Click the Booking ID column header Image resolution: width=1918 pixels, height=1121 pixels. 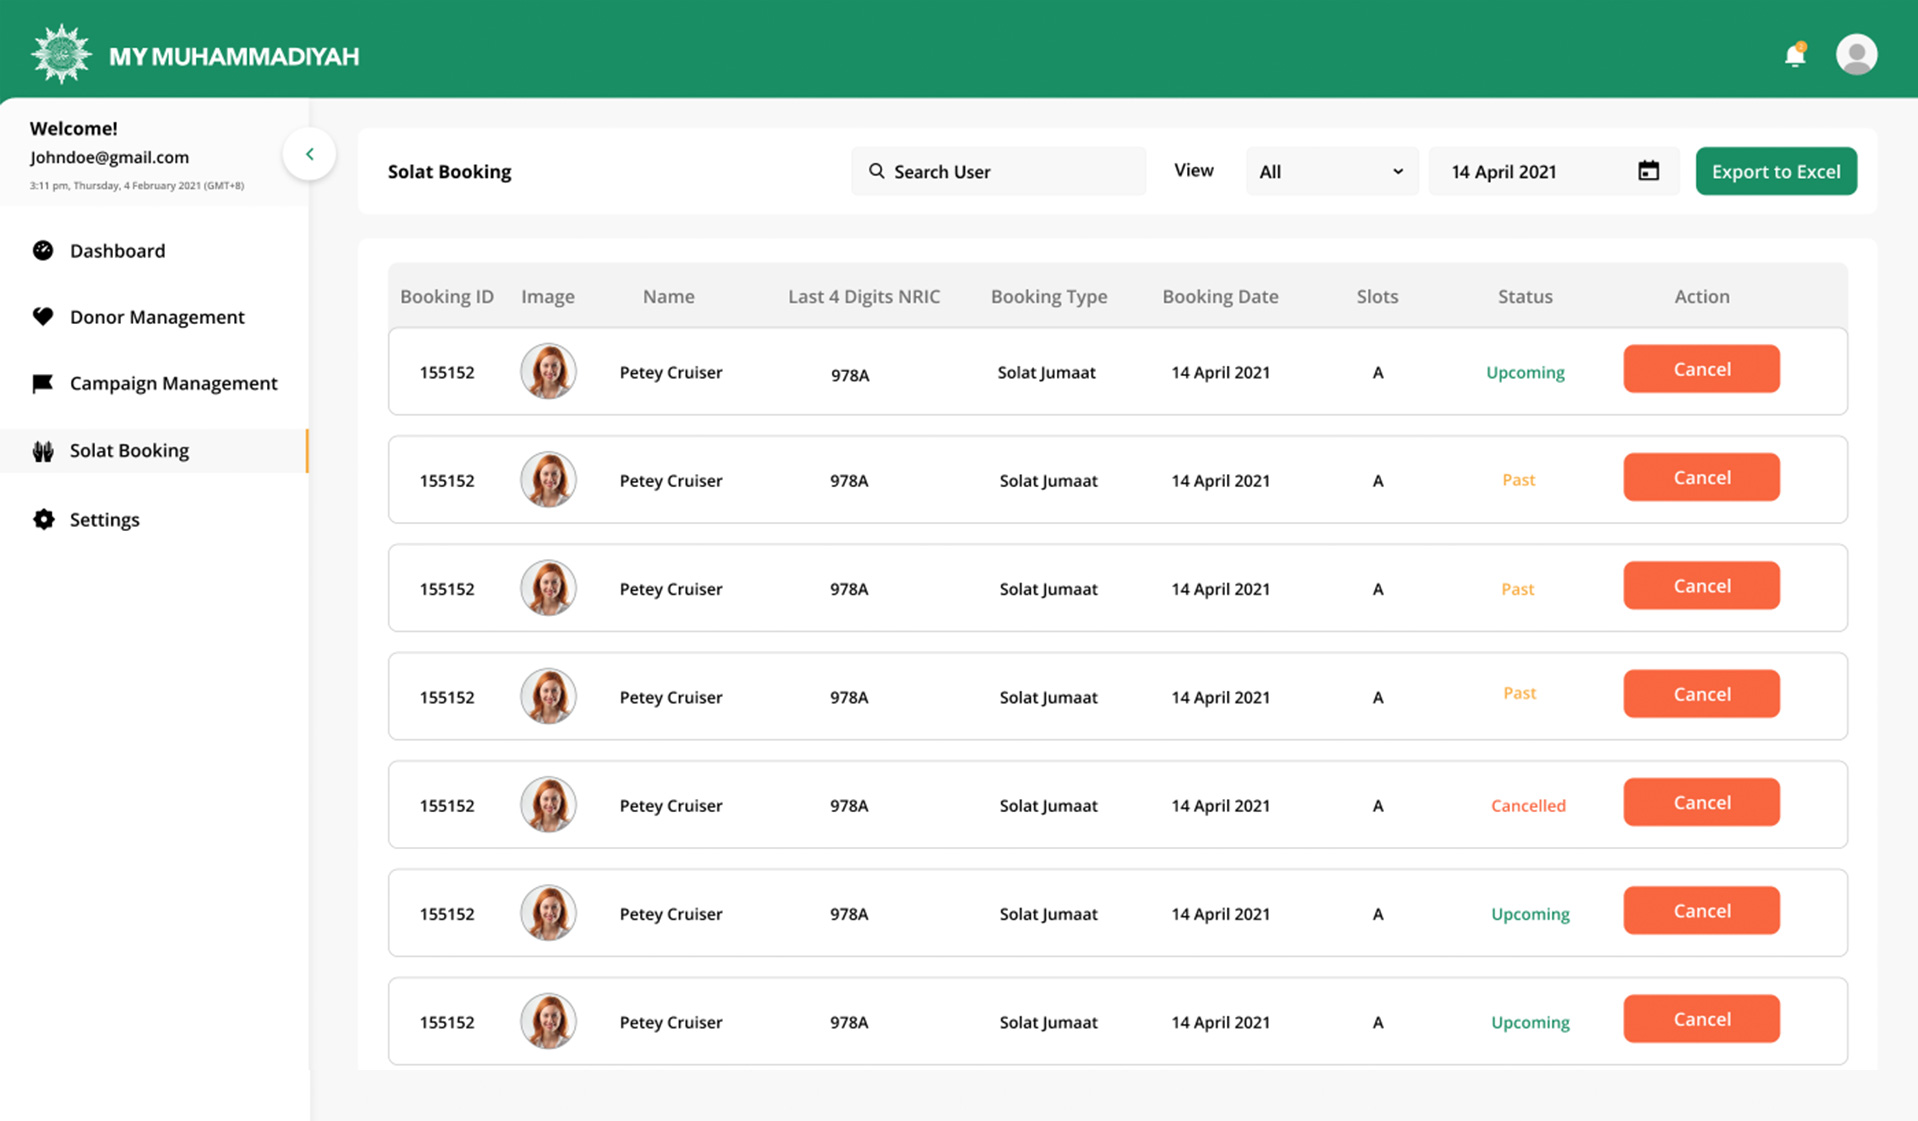(x=447, y=296)
